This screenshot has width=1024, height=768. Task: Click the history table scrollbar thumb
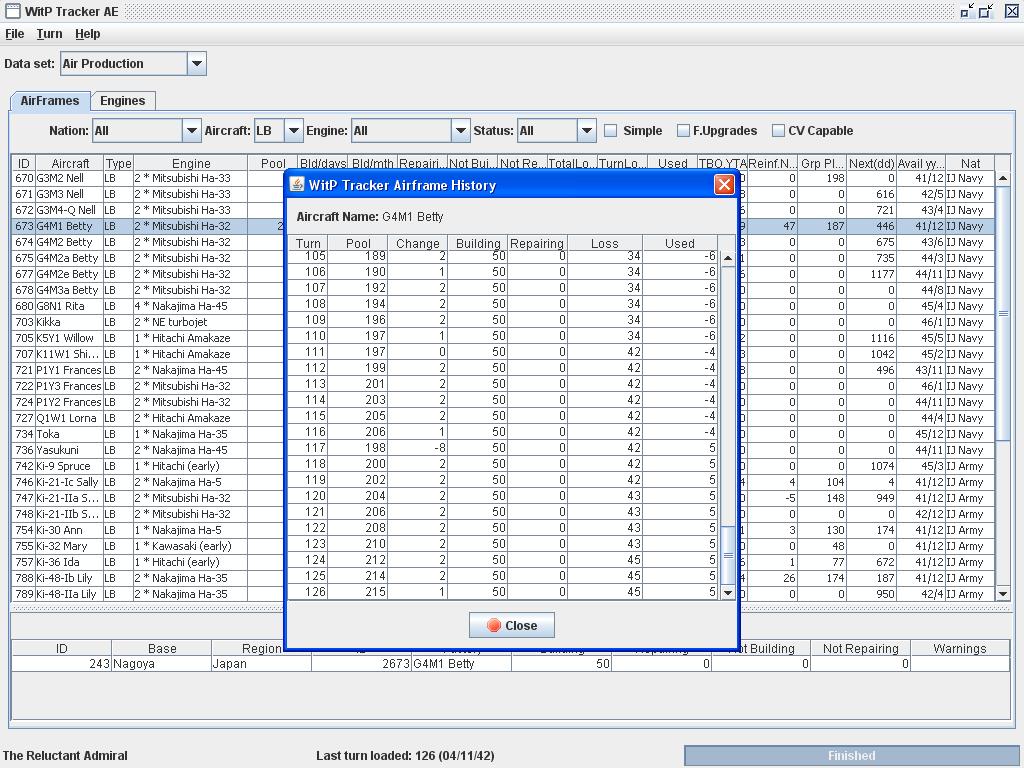click(x=728, y=555)
